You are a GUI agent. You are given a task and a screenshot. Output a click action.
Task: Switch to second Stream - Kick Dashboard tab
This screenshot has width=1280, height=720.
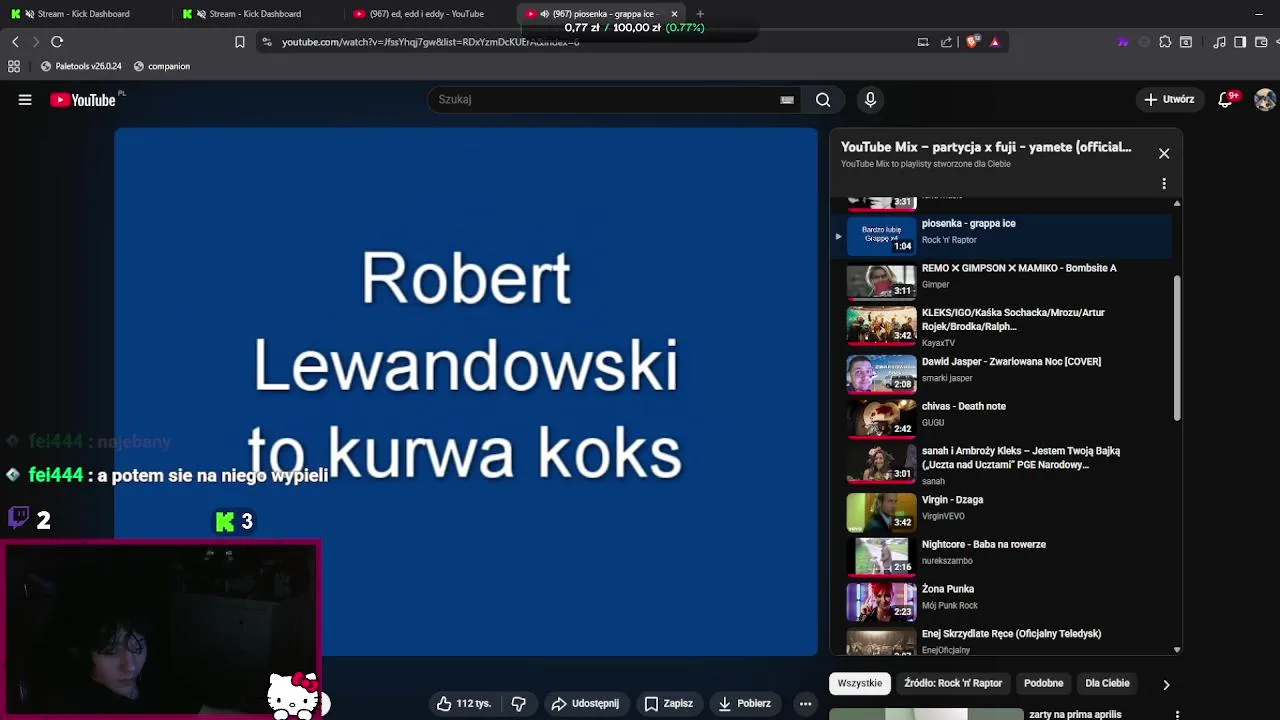[x=255, y=14]
